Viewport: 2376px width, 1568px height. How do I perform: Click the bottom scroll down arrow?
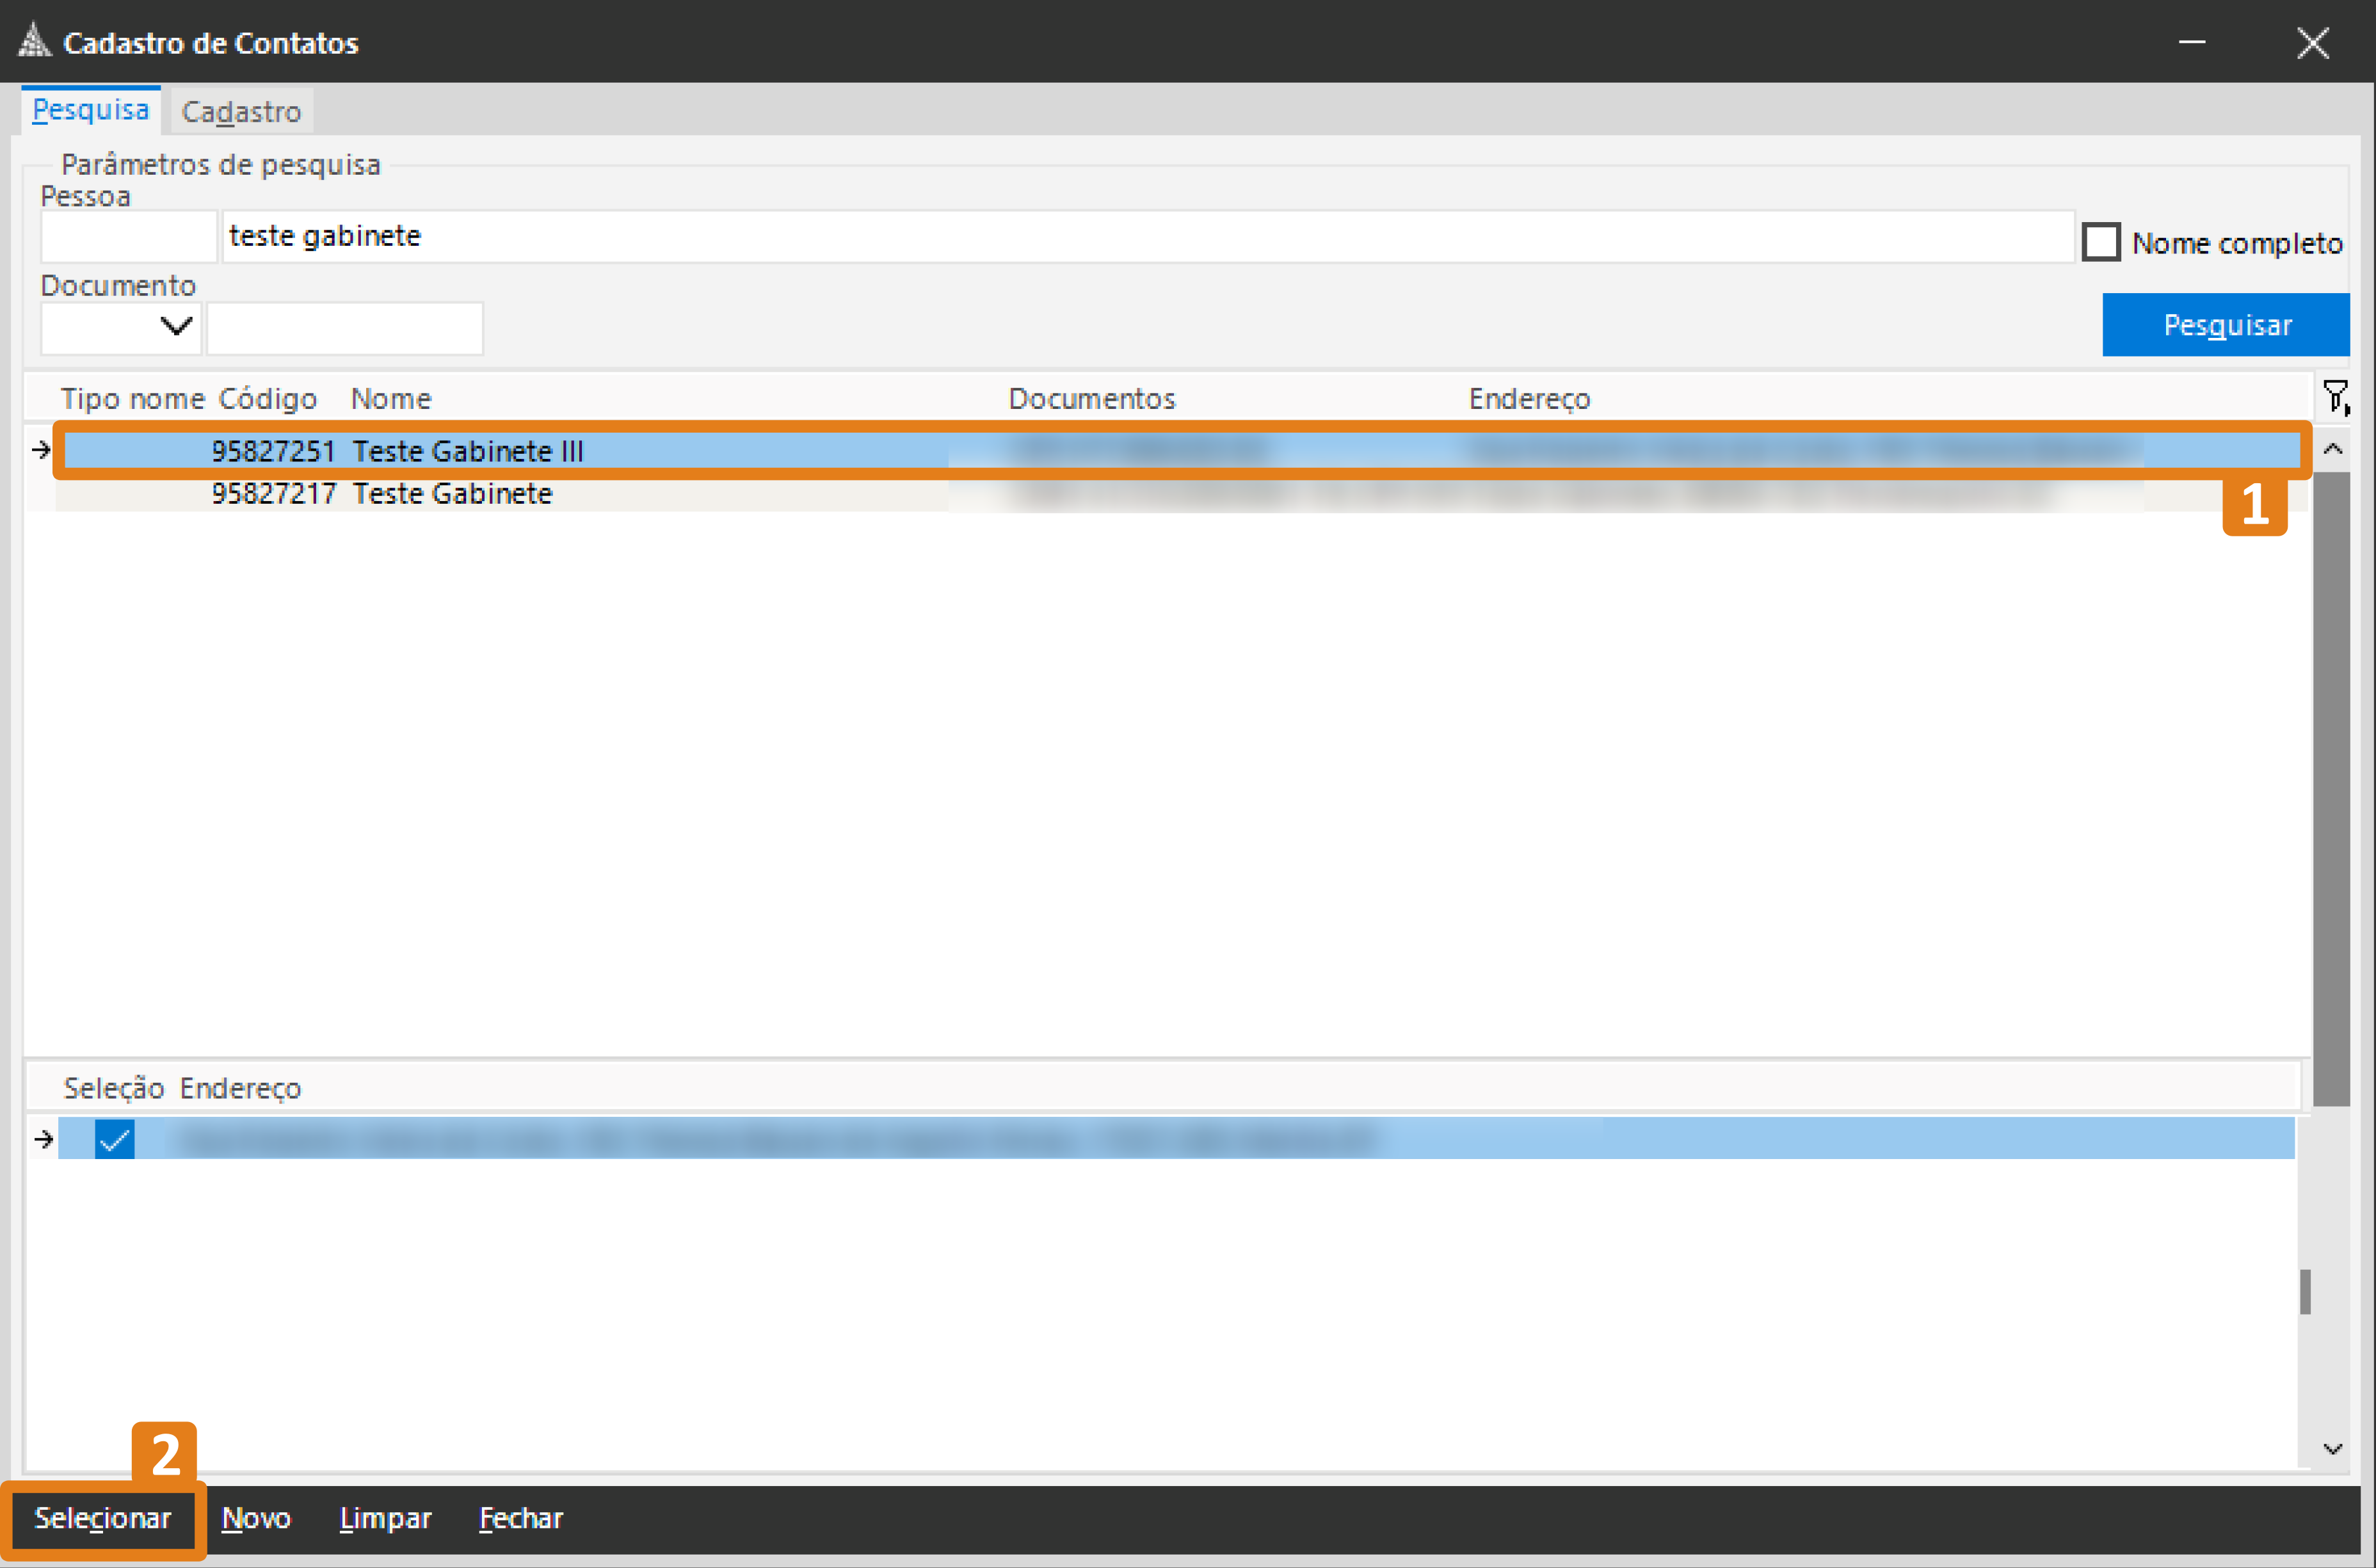(2332, 1448)
